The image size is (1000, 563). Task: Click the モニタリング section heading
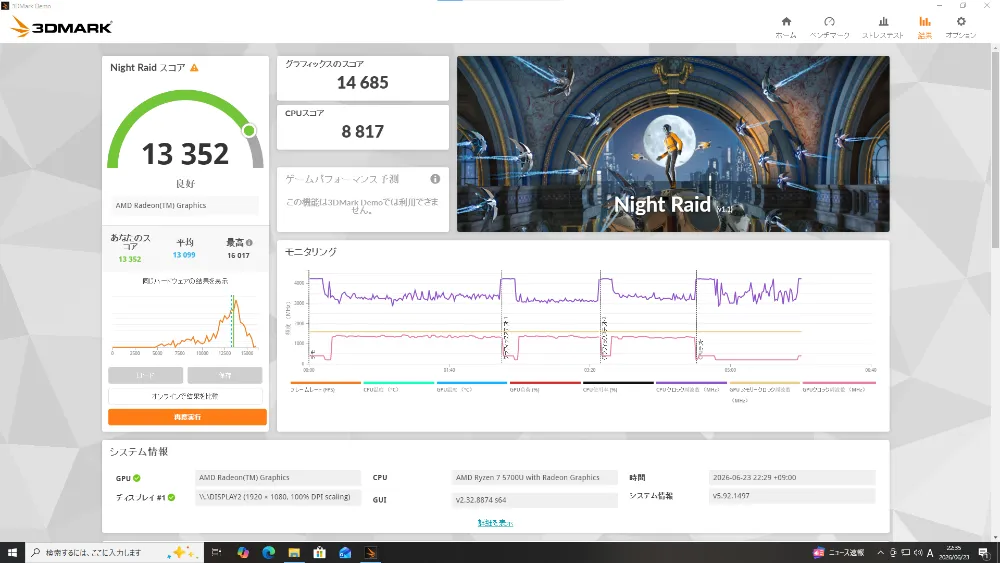311,252
